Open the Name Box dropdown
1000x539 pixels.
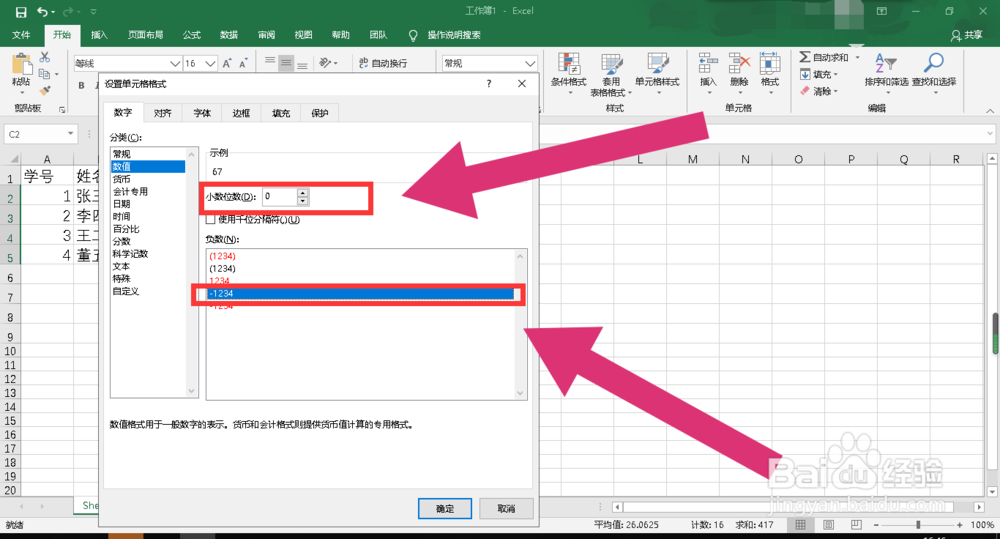pyautogui.click(x=70, y=134)
